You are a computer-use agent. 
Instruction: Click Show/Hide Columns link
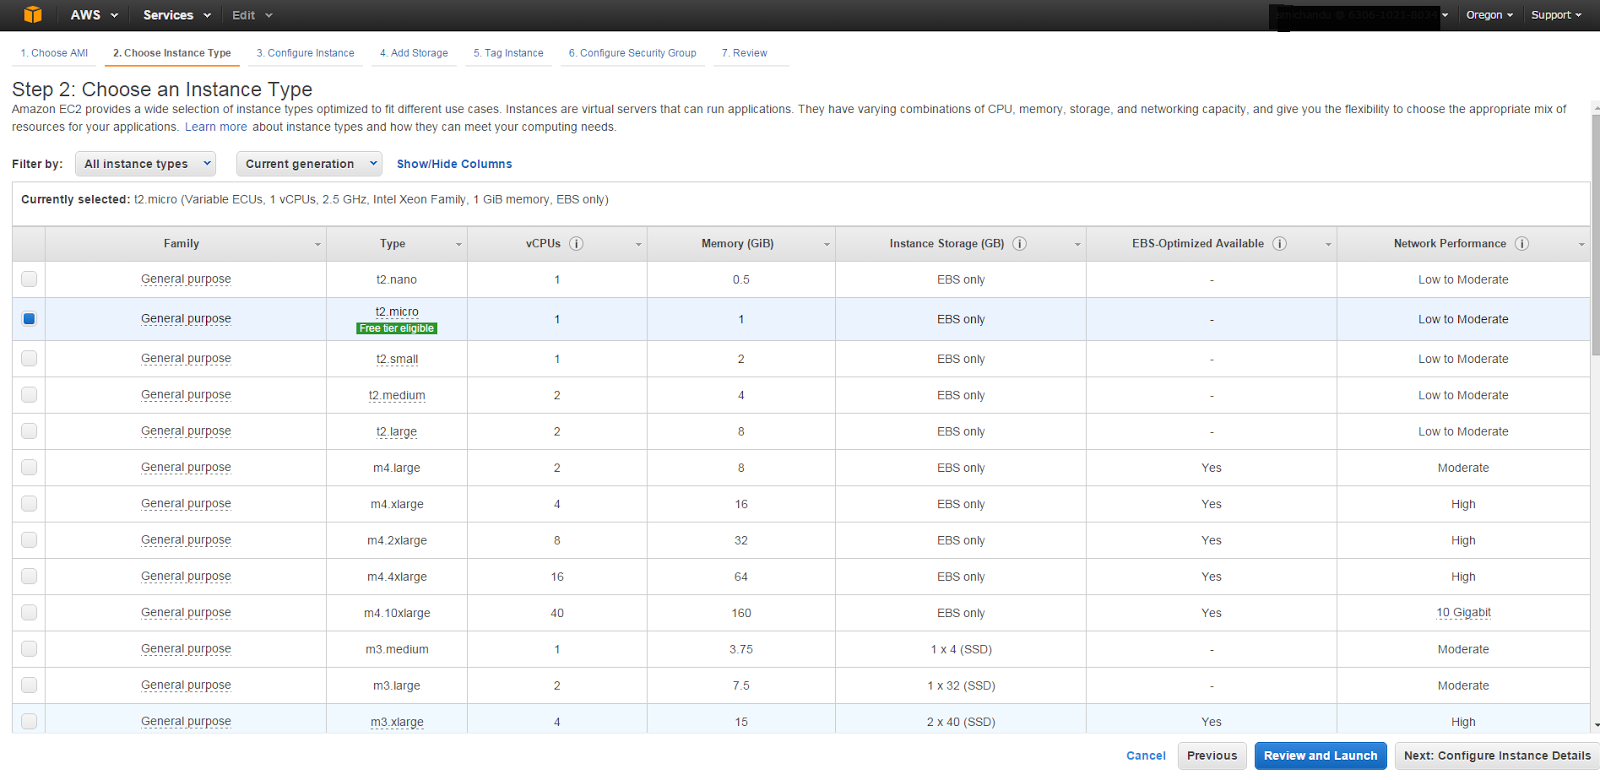(x=454, y=164)
